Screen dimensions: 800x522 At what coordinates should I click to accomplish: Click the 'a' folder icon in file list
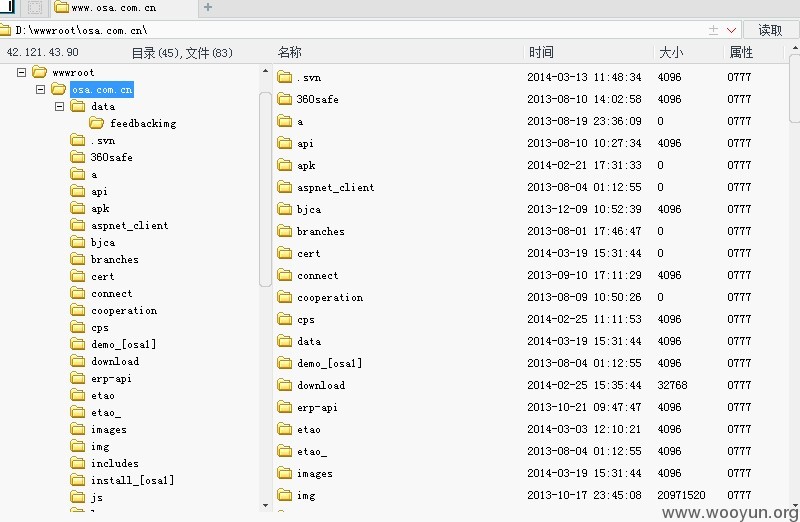click(284, 121)
